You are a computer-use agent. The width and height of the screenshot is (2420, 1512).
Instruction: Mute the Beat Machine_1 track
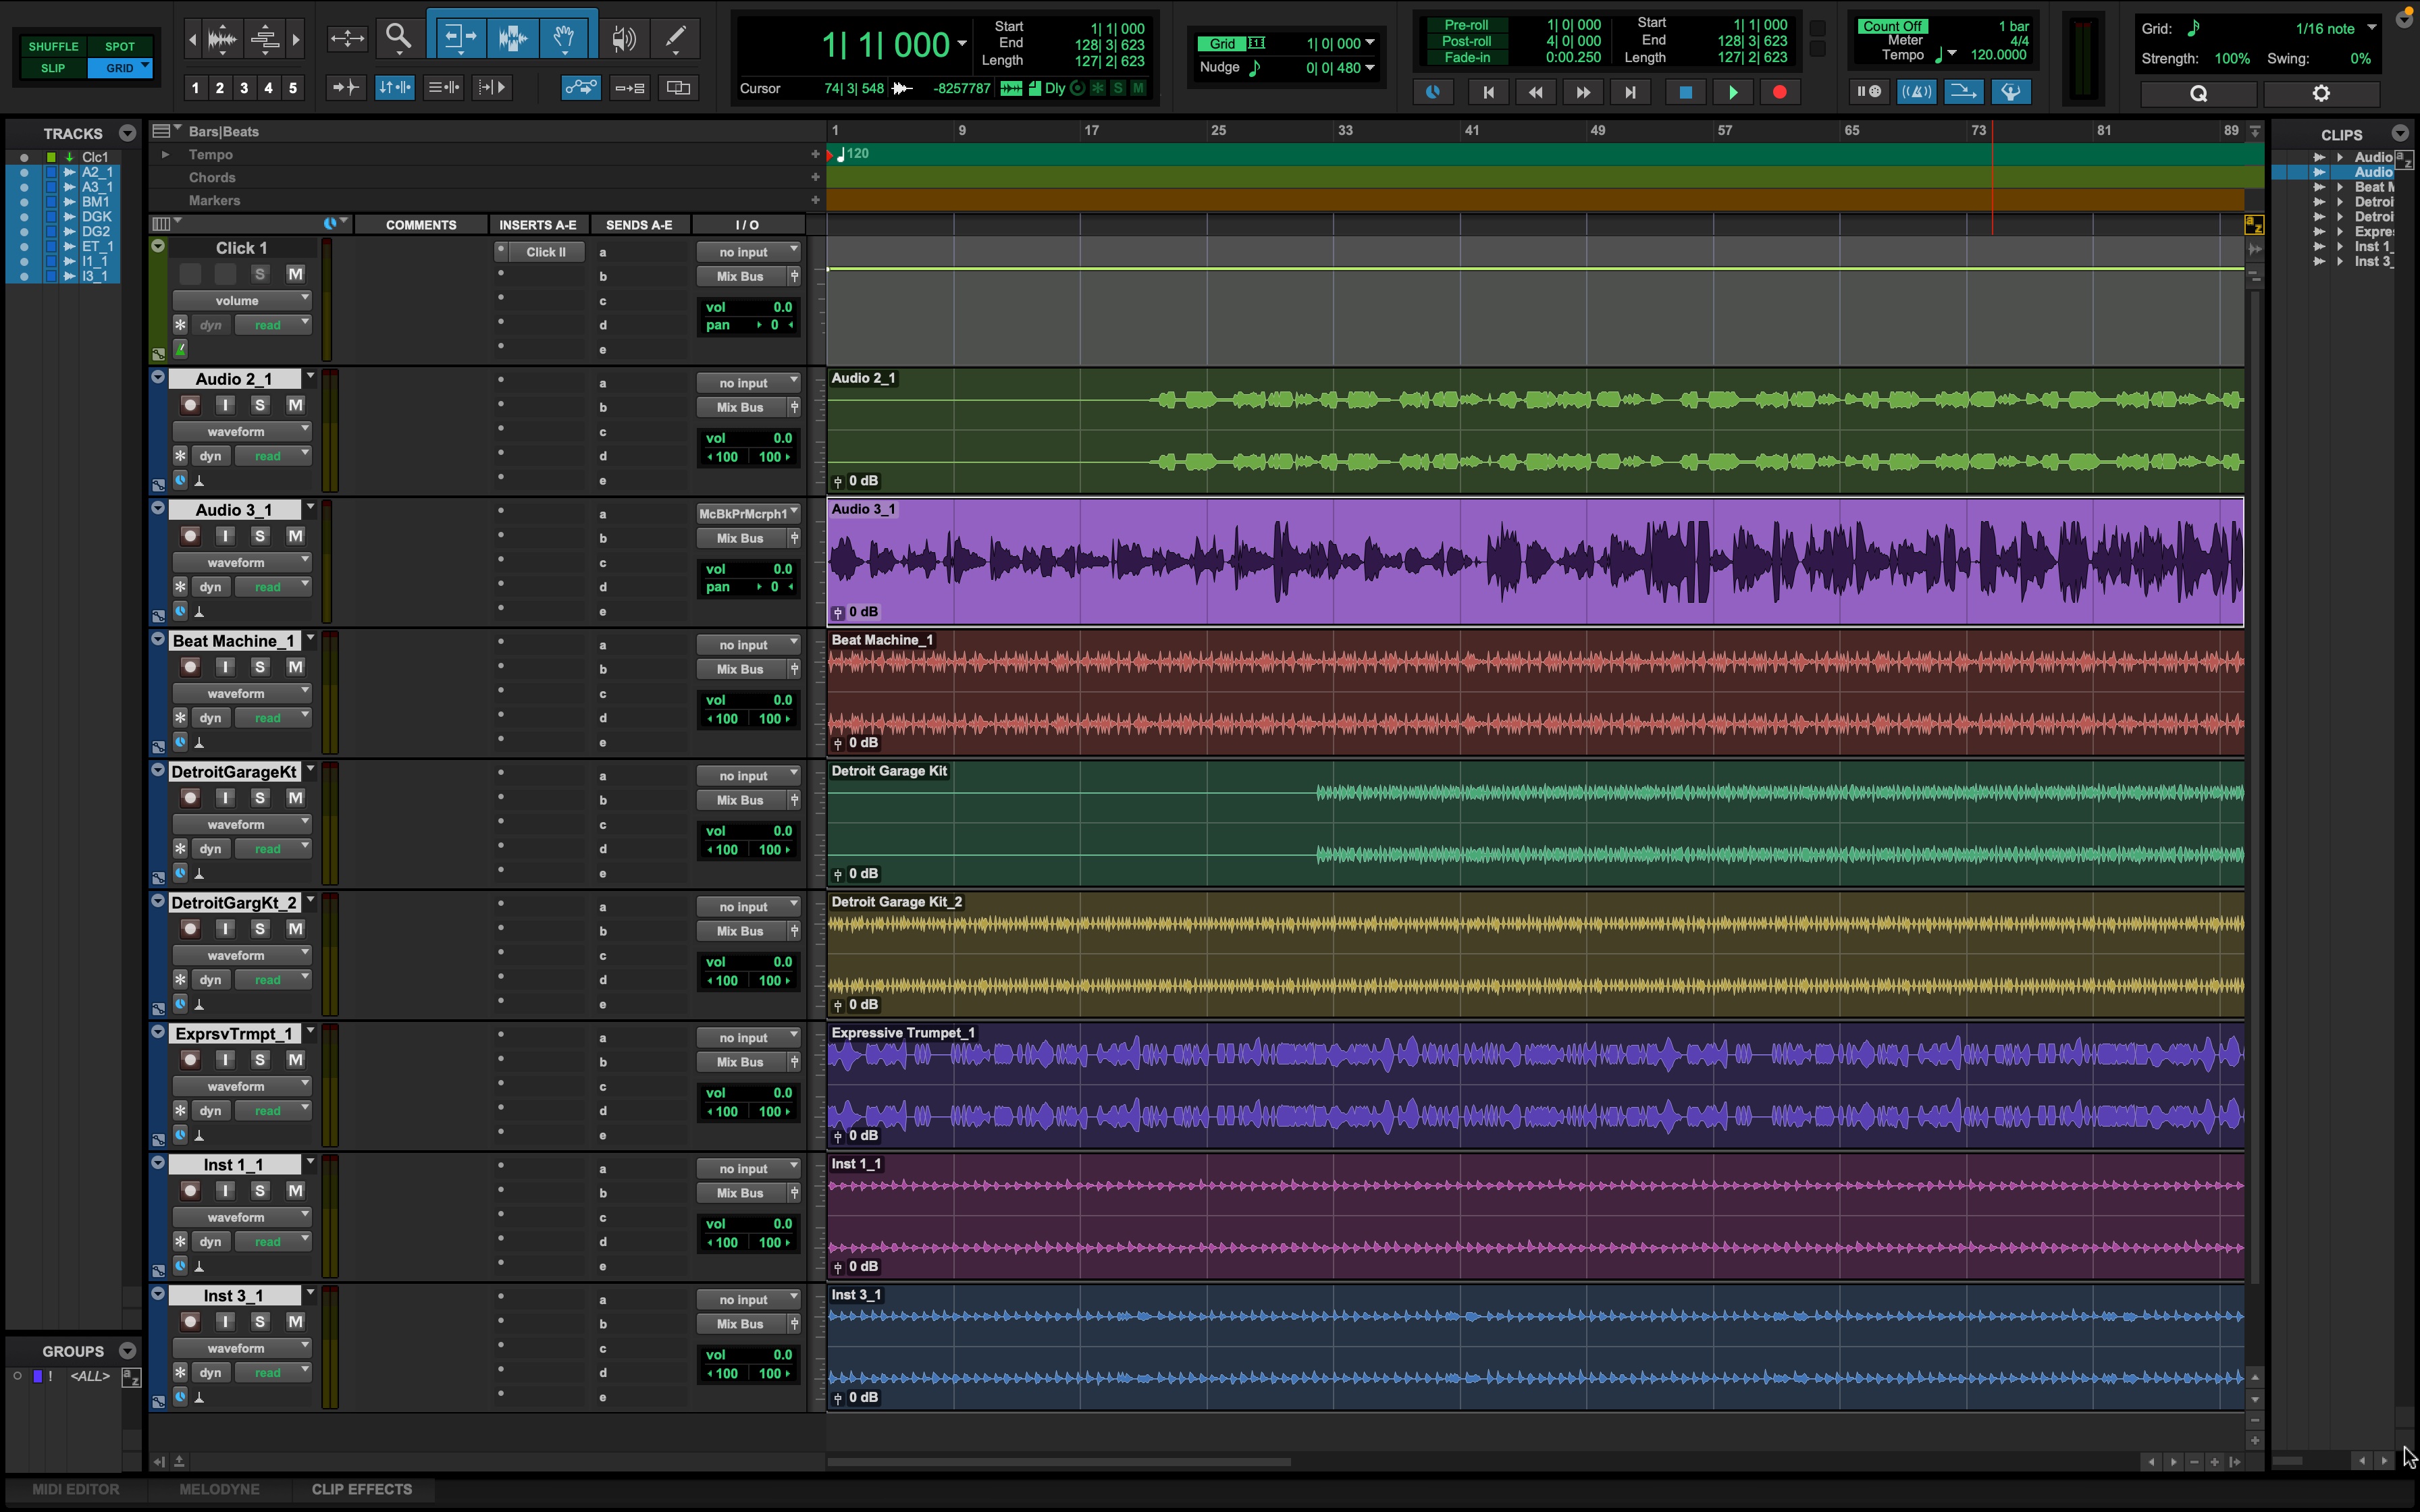point(295,666)
